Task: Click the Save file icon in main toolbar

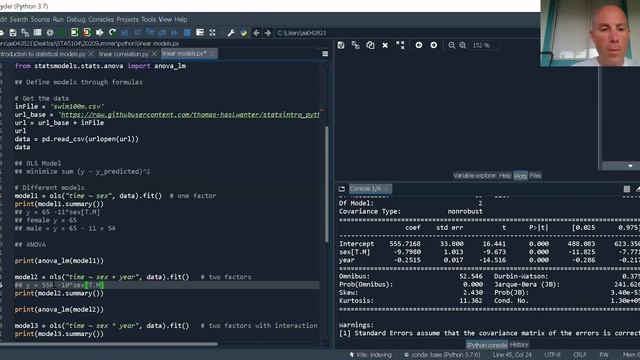Action: pyautogui.click(x=13, y=33)
